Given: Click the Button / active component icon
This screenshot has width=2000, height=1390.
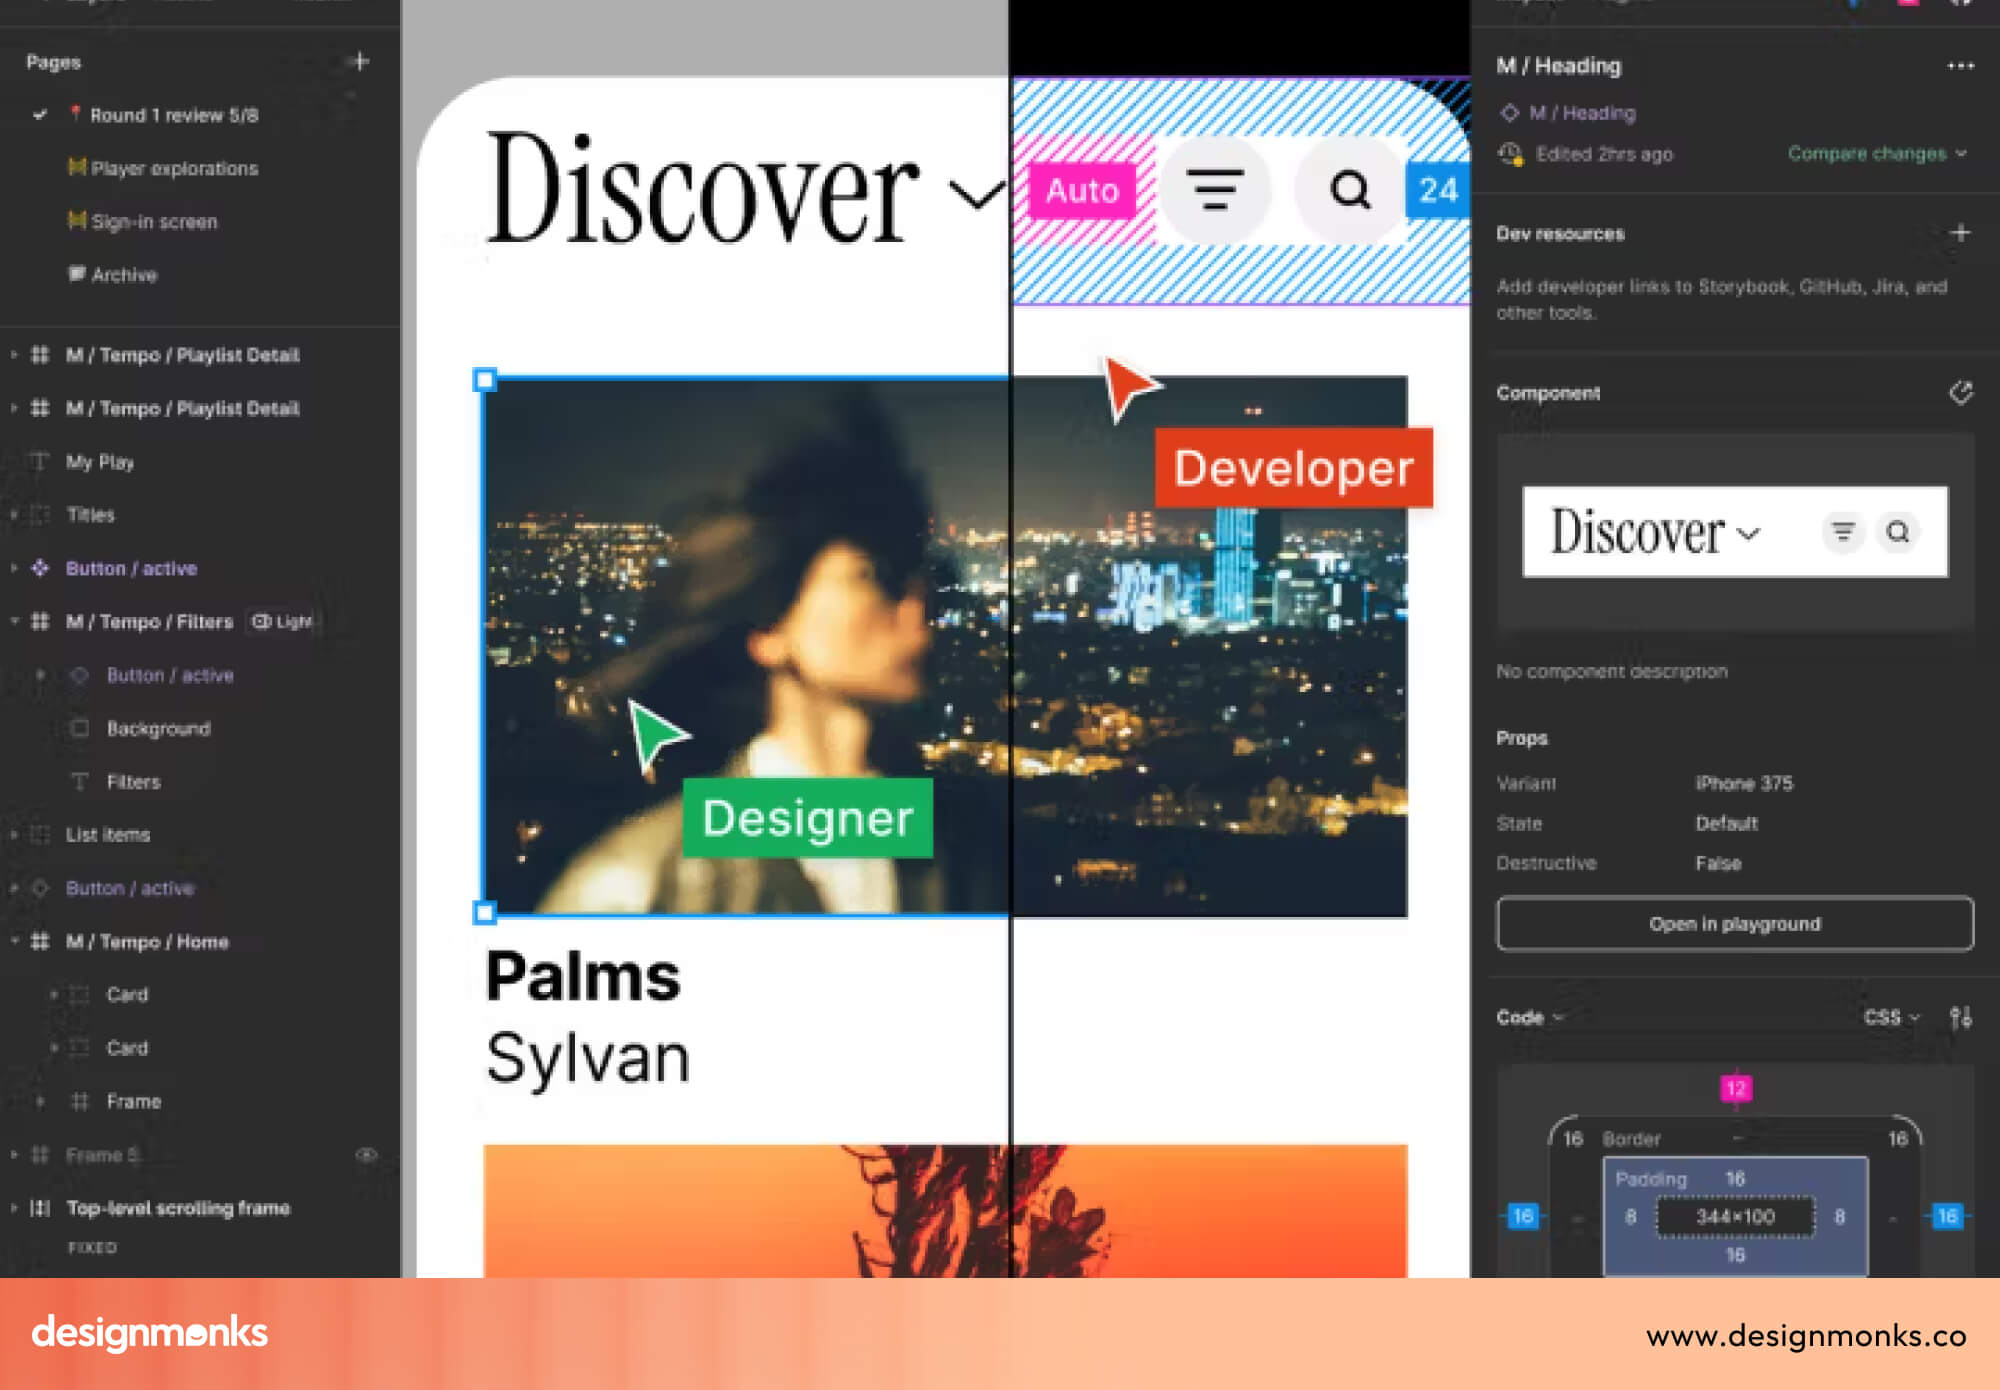Looking at the screenshot, I should point(40,568).
